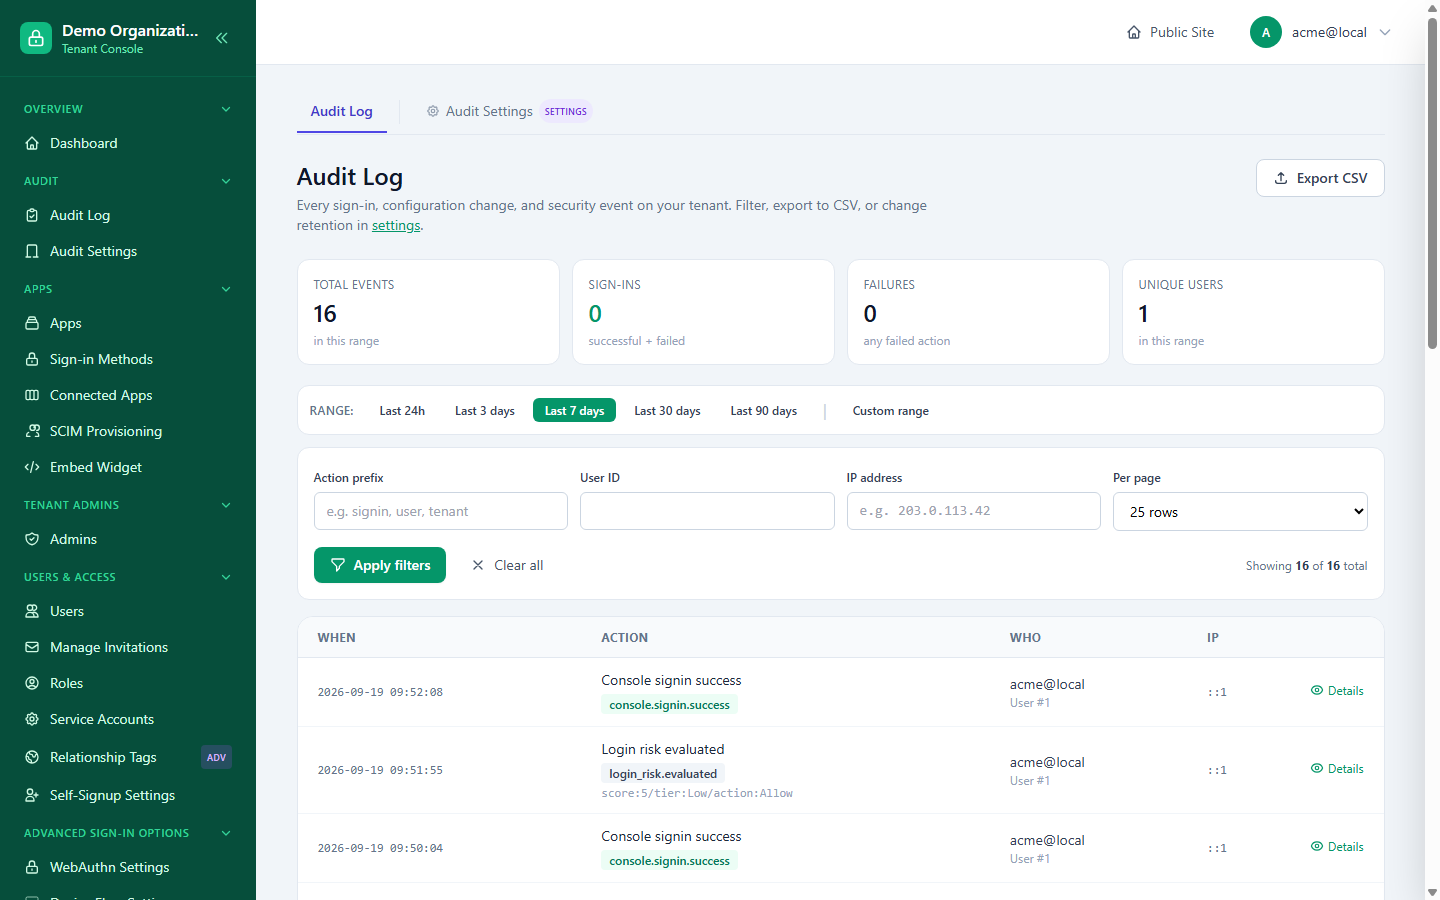The width and height of the screenshot is (1440, 900).
Task: Click the Admins shield icon in sidebar
Action: coord(32,539)
